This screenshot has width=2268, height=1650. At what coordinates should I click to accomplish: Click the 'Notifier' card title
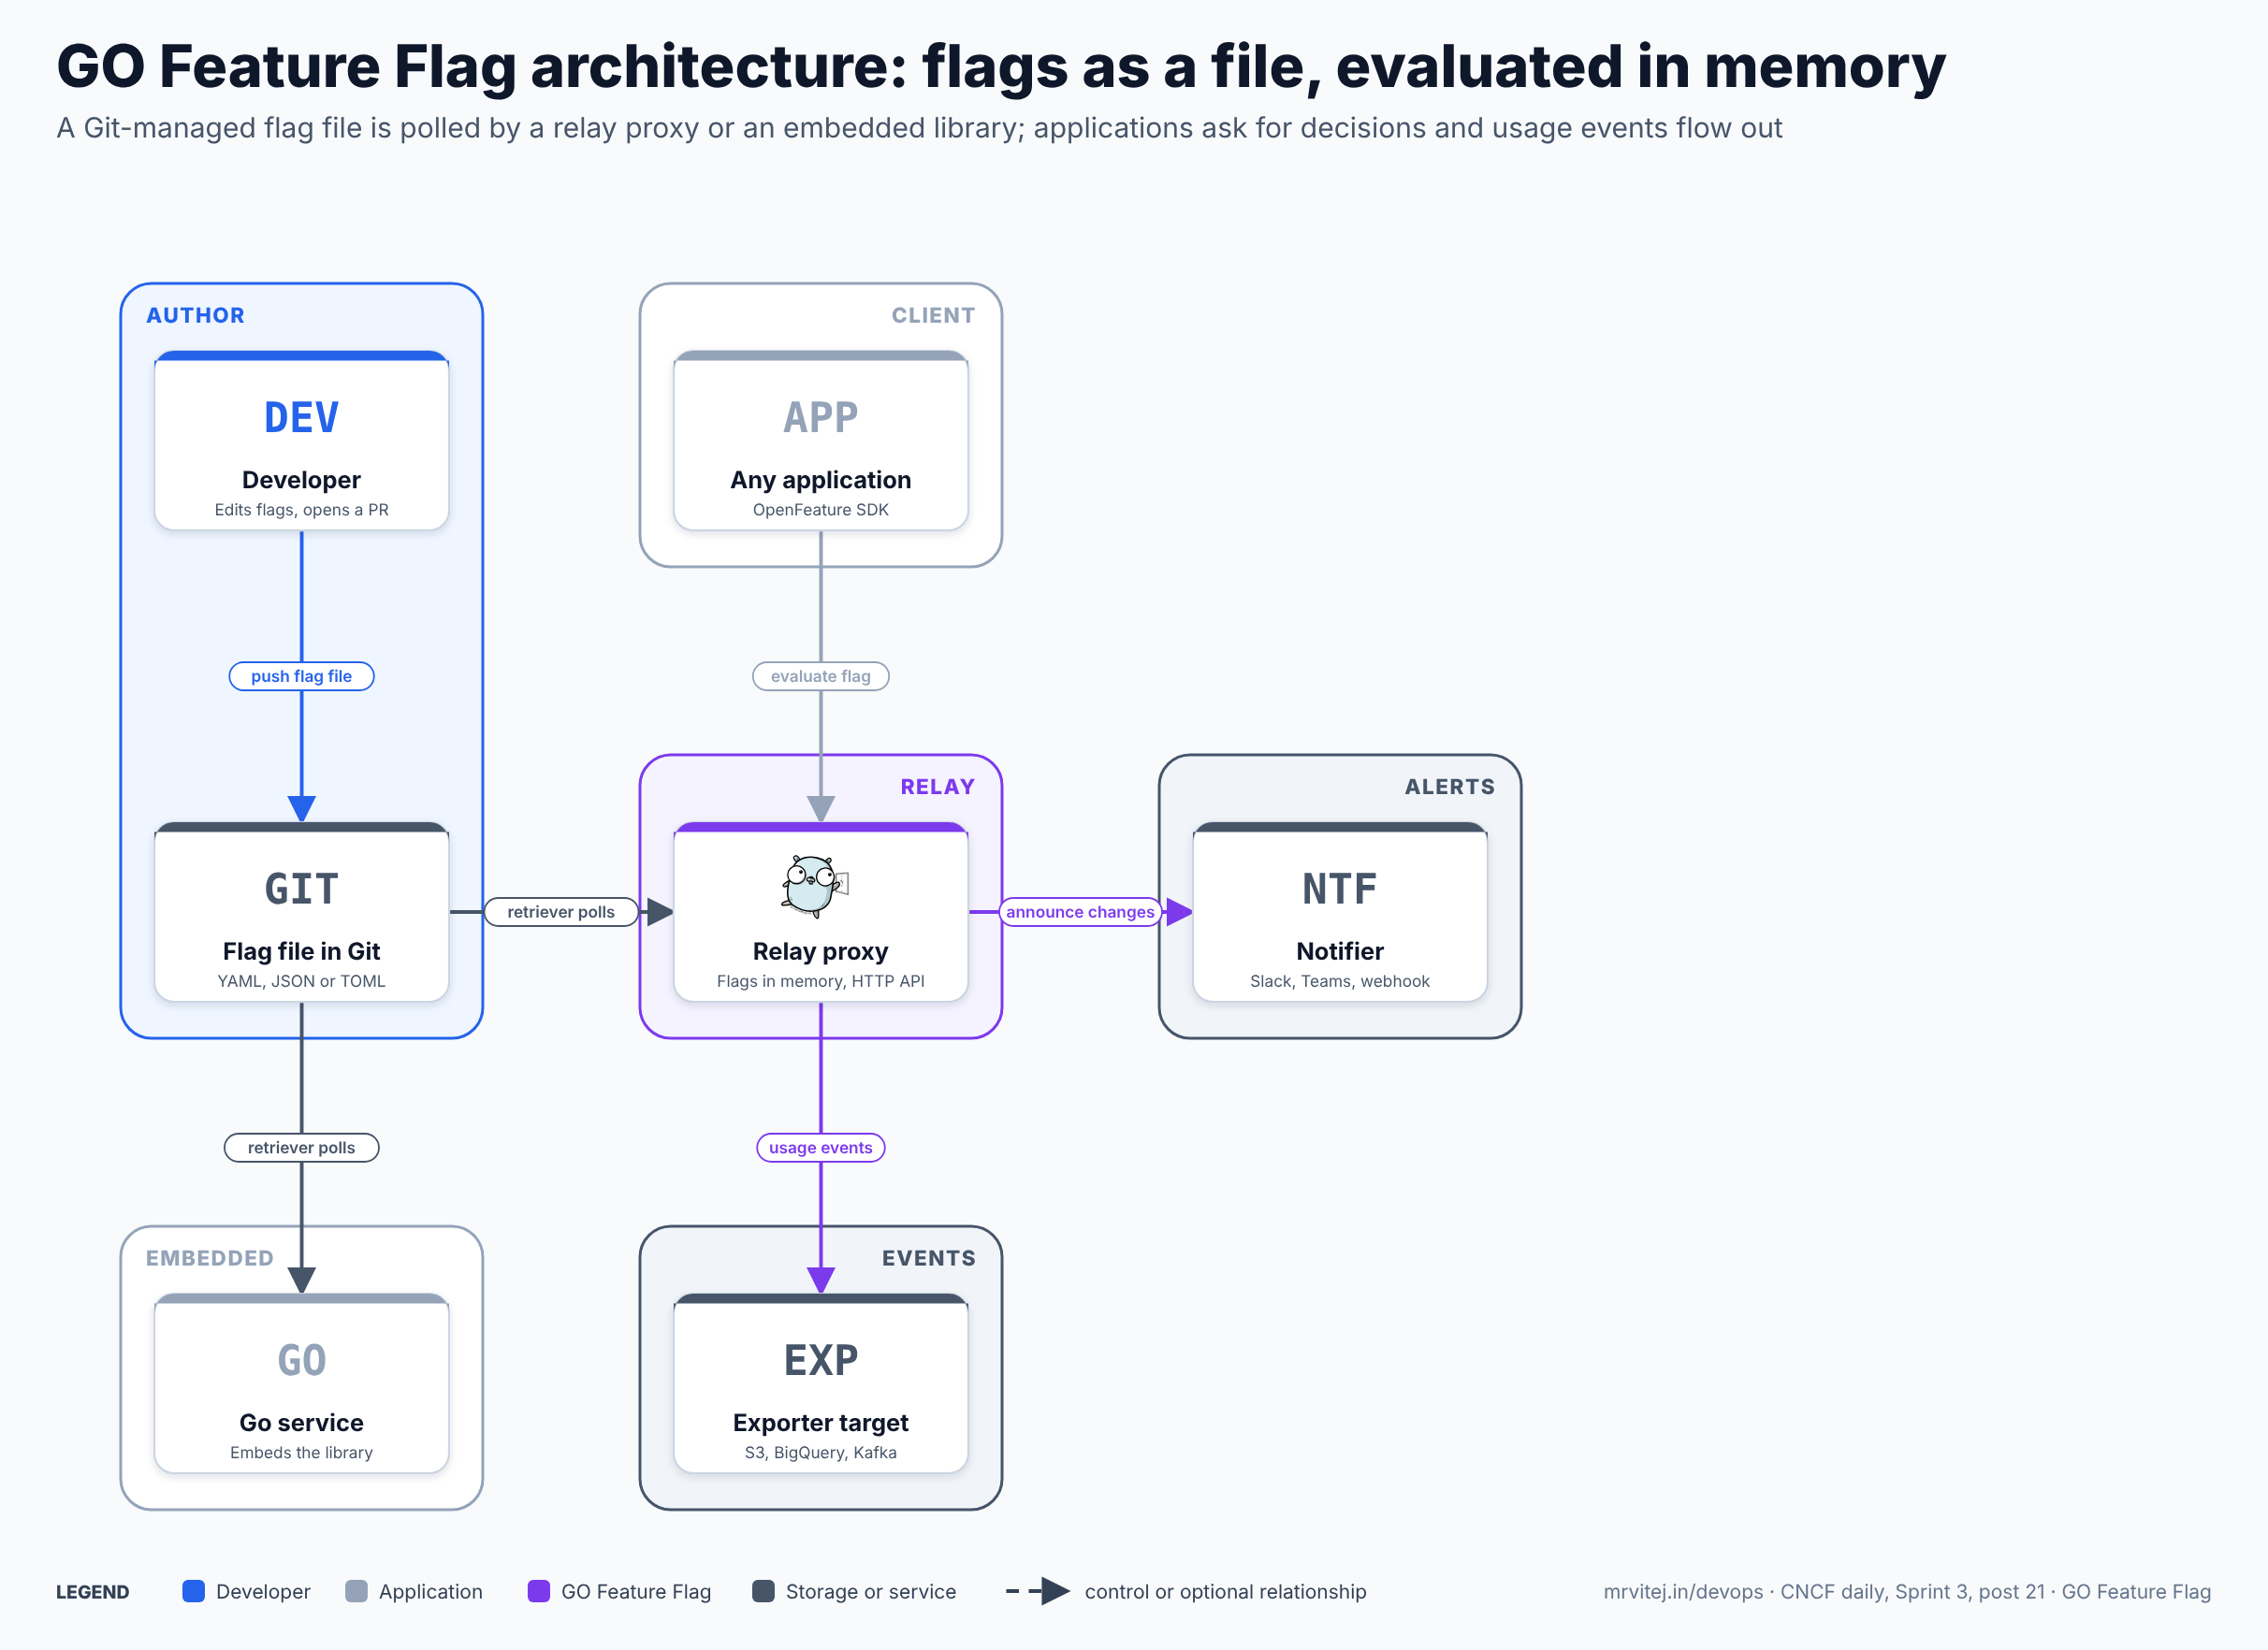coord(1339,951)
